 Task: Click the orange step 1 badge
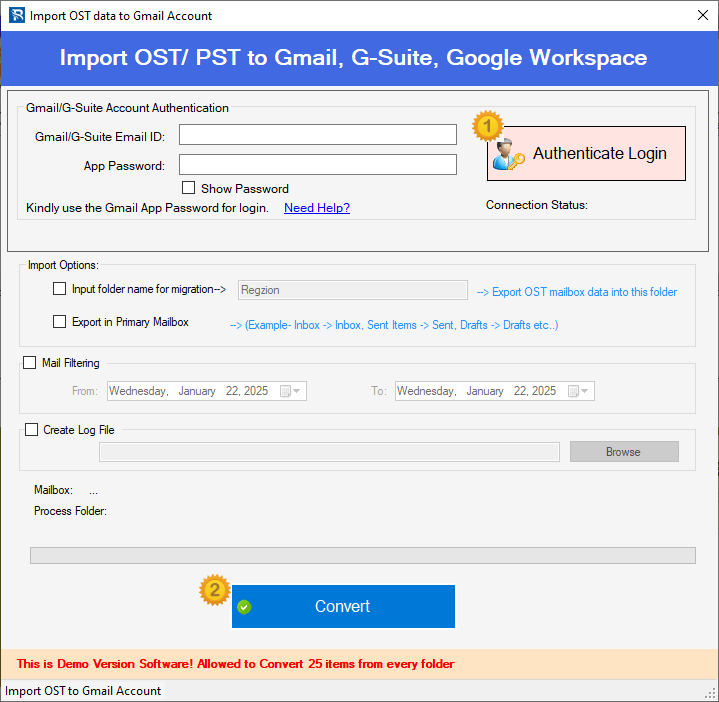pos(487,126)
